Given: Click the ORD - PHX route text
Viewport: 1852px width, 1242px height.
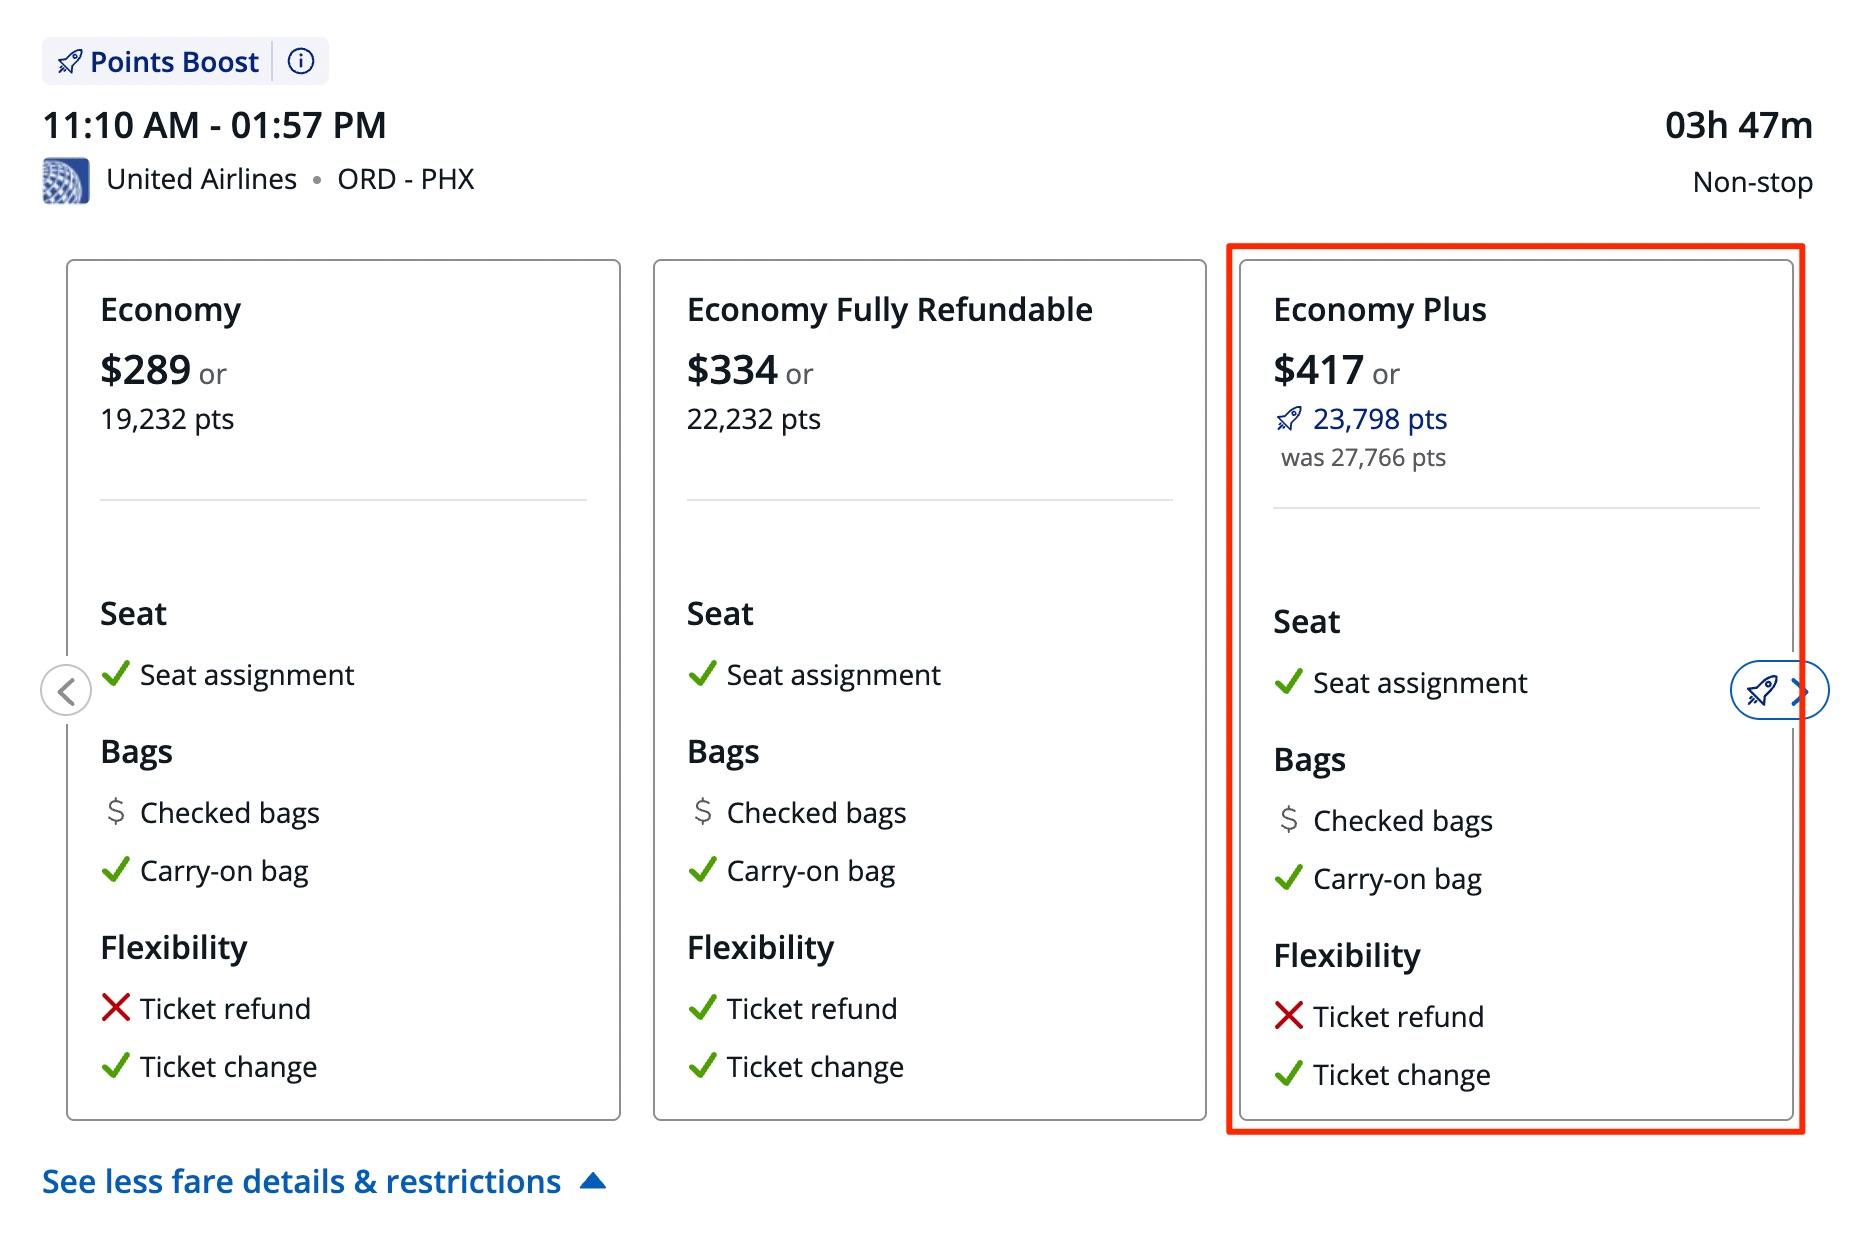Looking at the screenshot, I should click(406, 179).
